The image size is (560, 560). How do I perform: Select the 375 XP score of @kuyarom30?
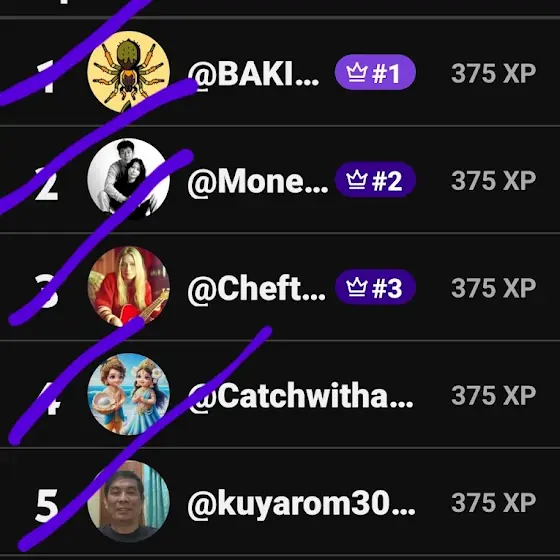click(494, 503)
